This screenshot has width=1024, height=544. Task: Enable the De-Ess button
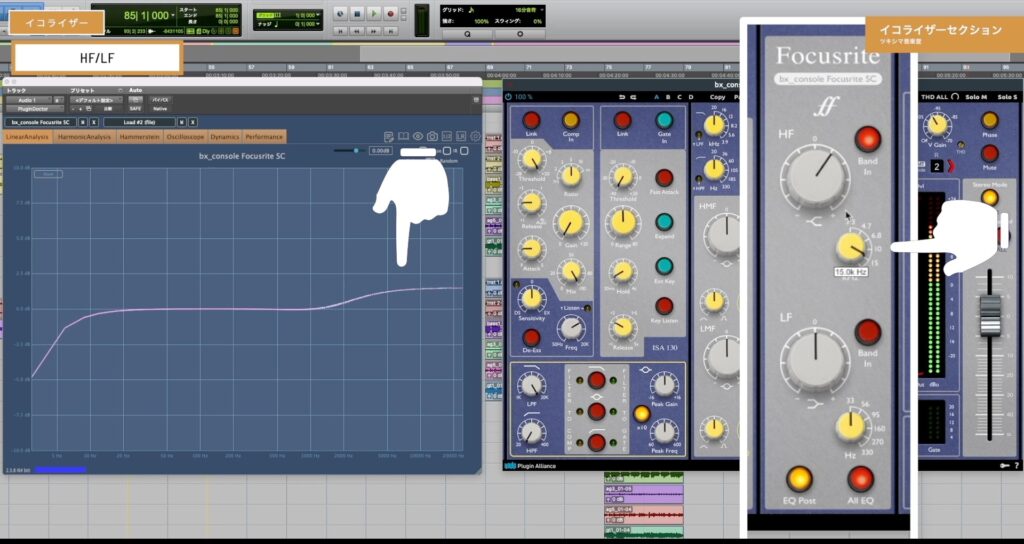tap(532, 337)
